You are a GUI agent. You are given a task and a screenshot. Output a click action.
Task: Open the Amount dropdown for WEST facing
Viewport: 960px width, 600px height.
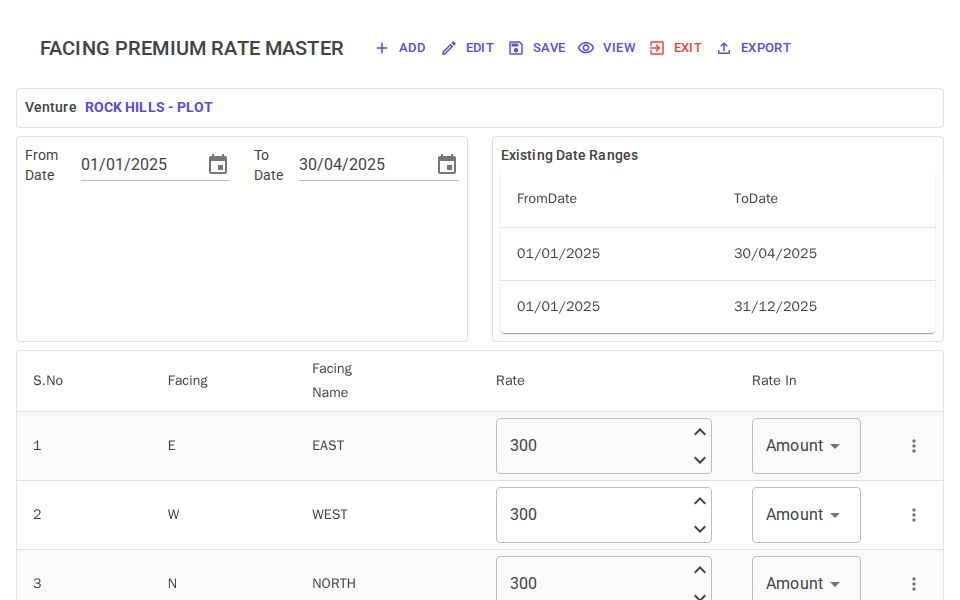point(806,515)
